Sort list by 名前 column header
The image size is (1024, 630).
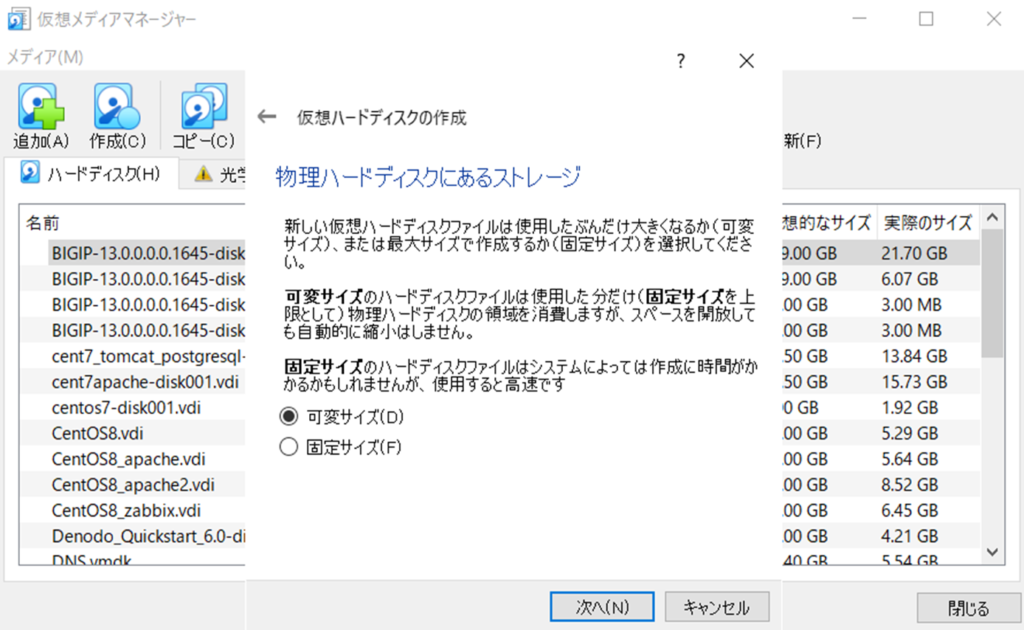(42, 223)
